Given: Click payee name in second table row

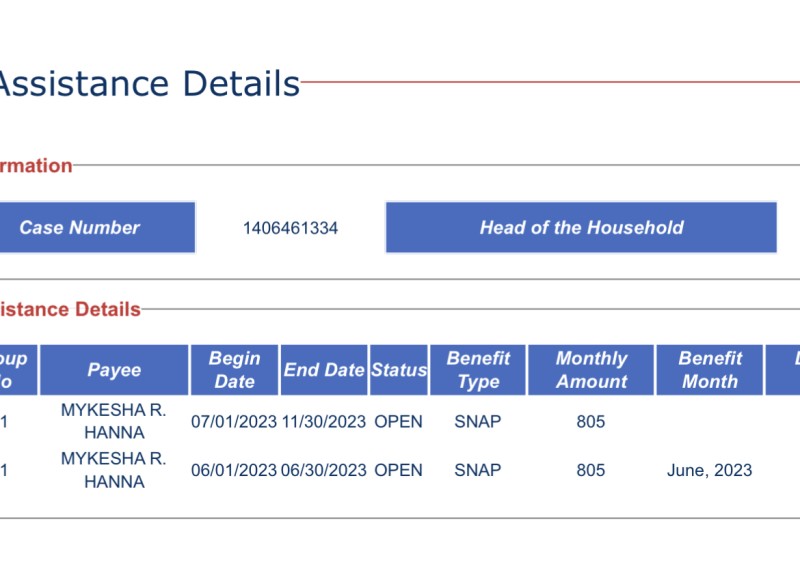Looking at the screenshot, I should pyautogui.click(x=114, y=470).
